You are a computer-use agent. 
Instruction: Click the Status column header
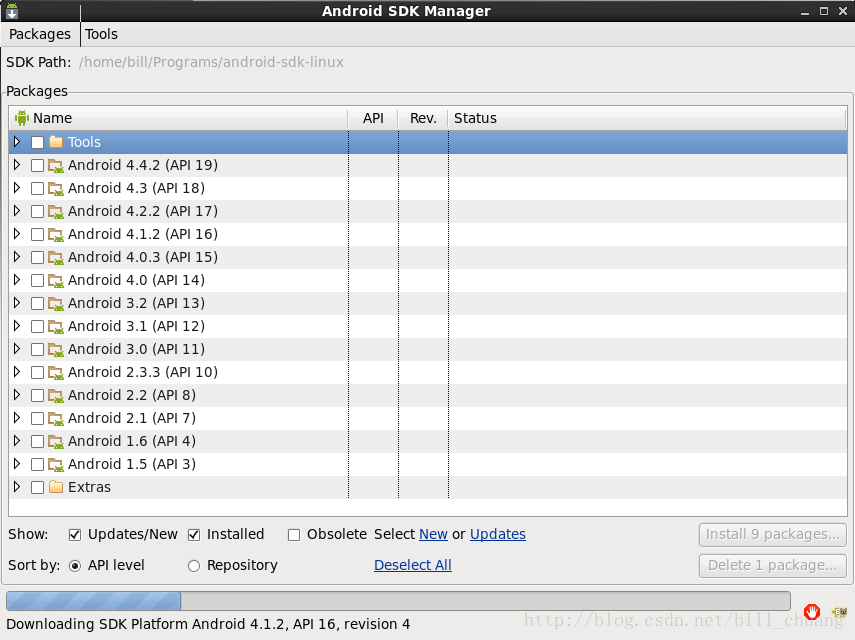click(647, 118)
